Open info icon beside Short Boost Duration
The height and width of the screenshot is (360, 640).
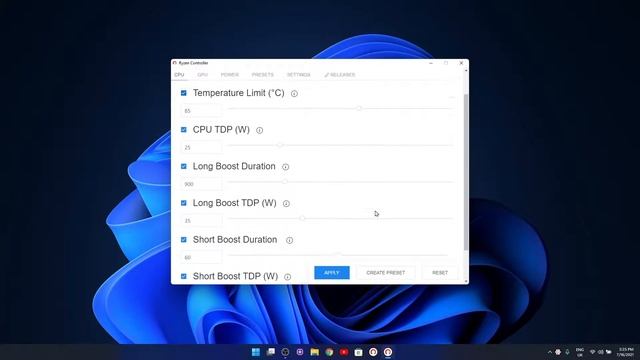[x=289, y=240]
